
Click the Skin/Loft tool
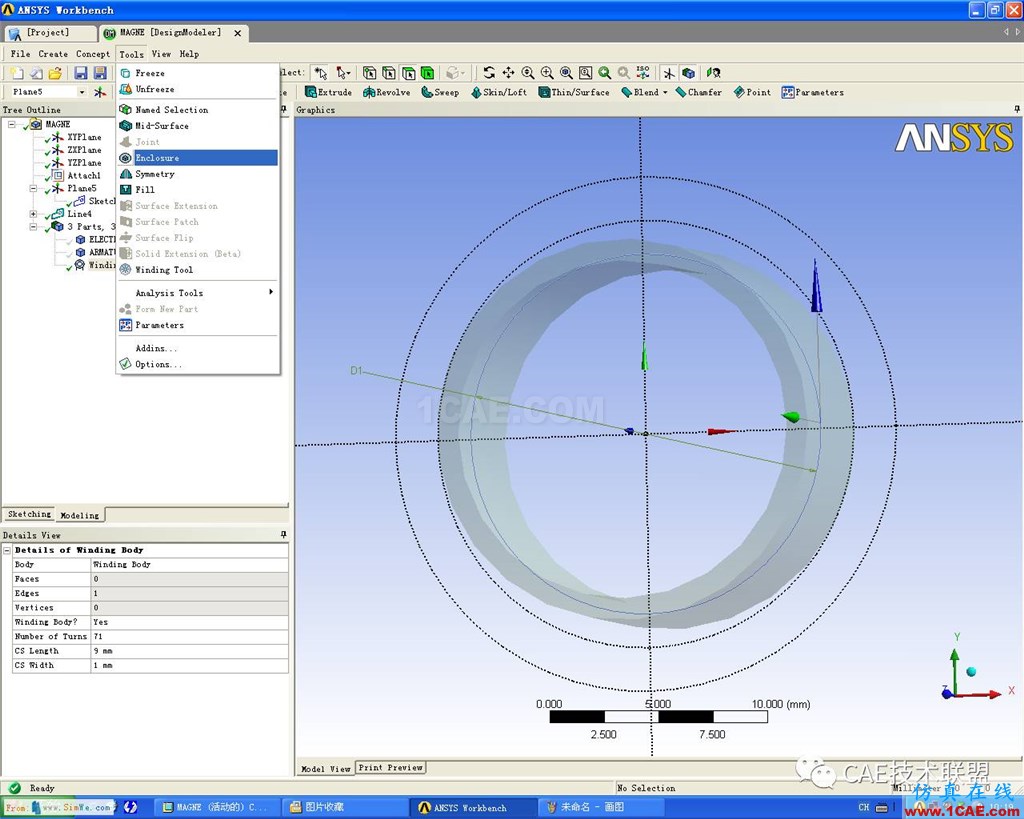tap(498, 92)
